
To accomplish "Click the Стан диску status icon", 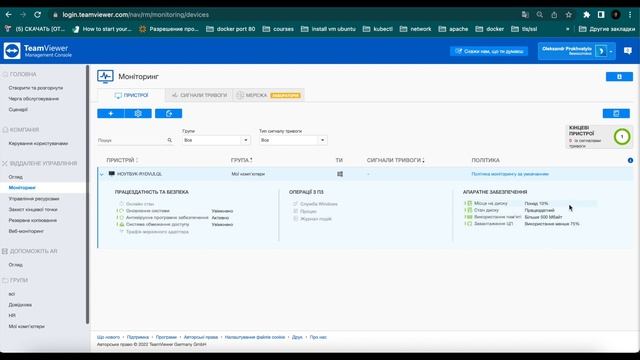I will [469, 210].
